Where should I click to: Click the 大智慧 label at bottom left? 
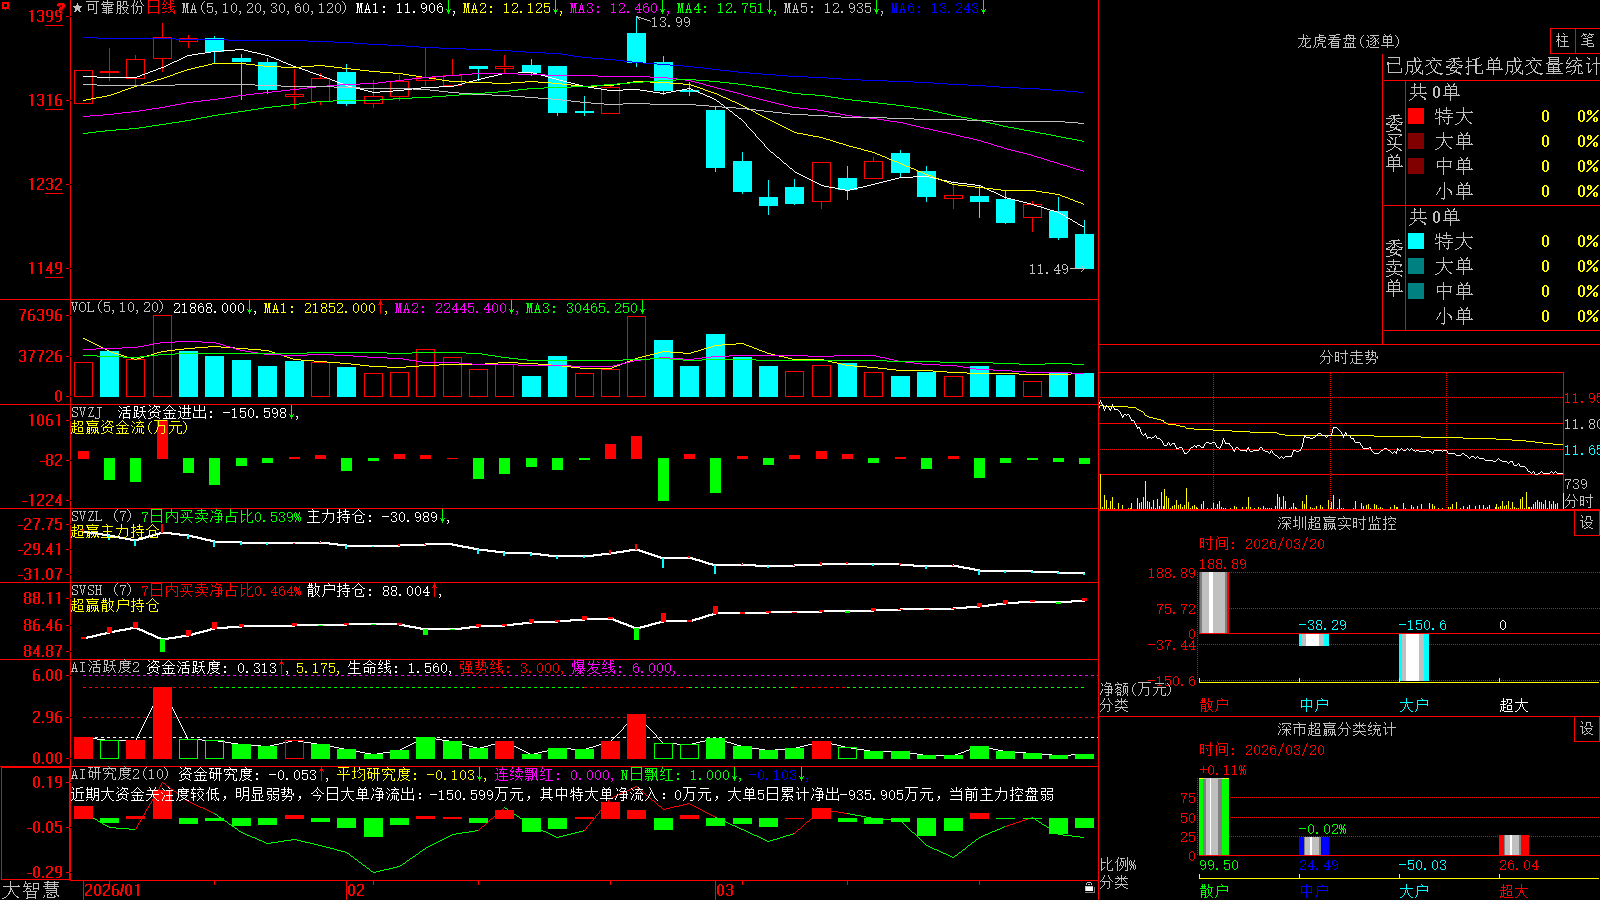(x=31, y=889)
